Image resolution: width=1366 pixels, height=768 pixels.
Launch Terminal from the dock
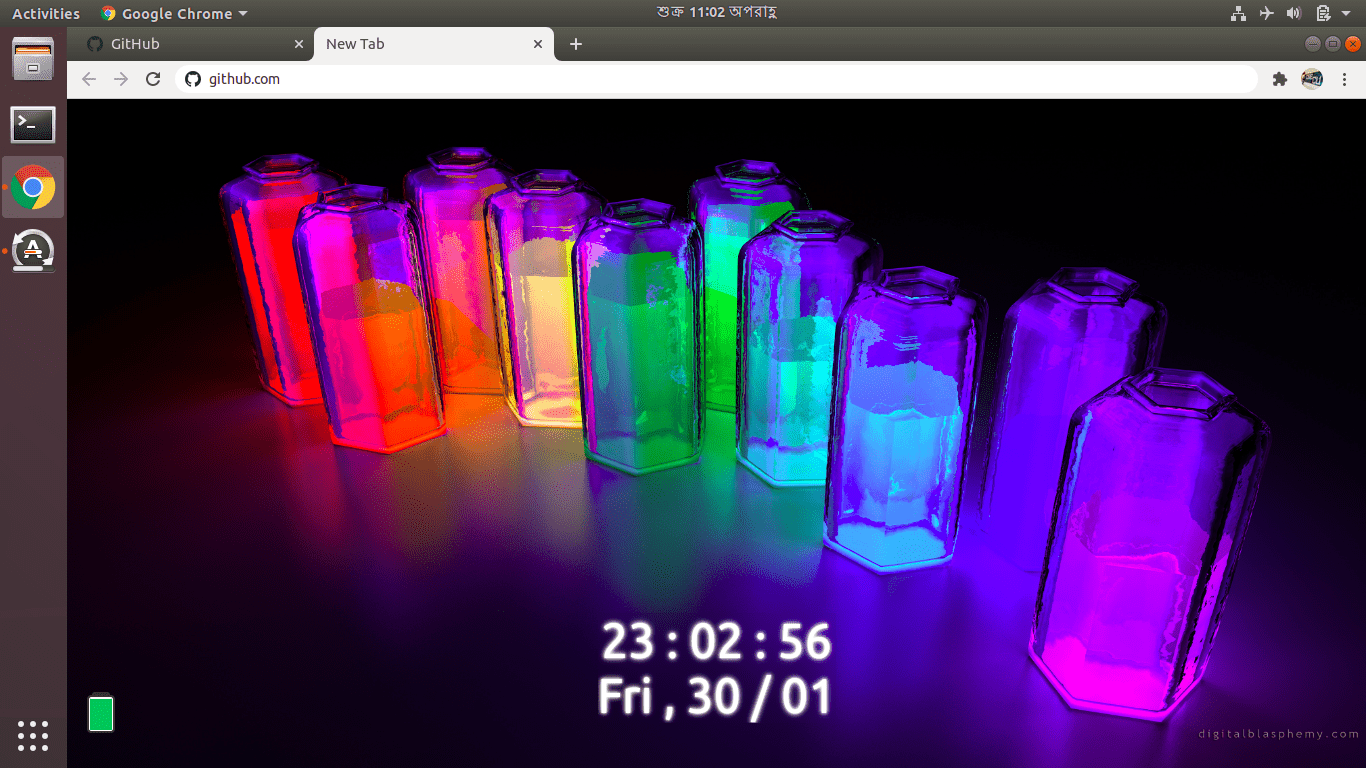(x=33, y=124)
